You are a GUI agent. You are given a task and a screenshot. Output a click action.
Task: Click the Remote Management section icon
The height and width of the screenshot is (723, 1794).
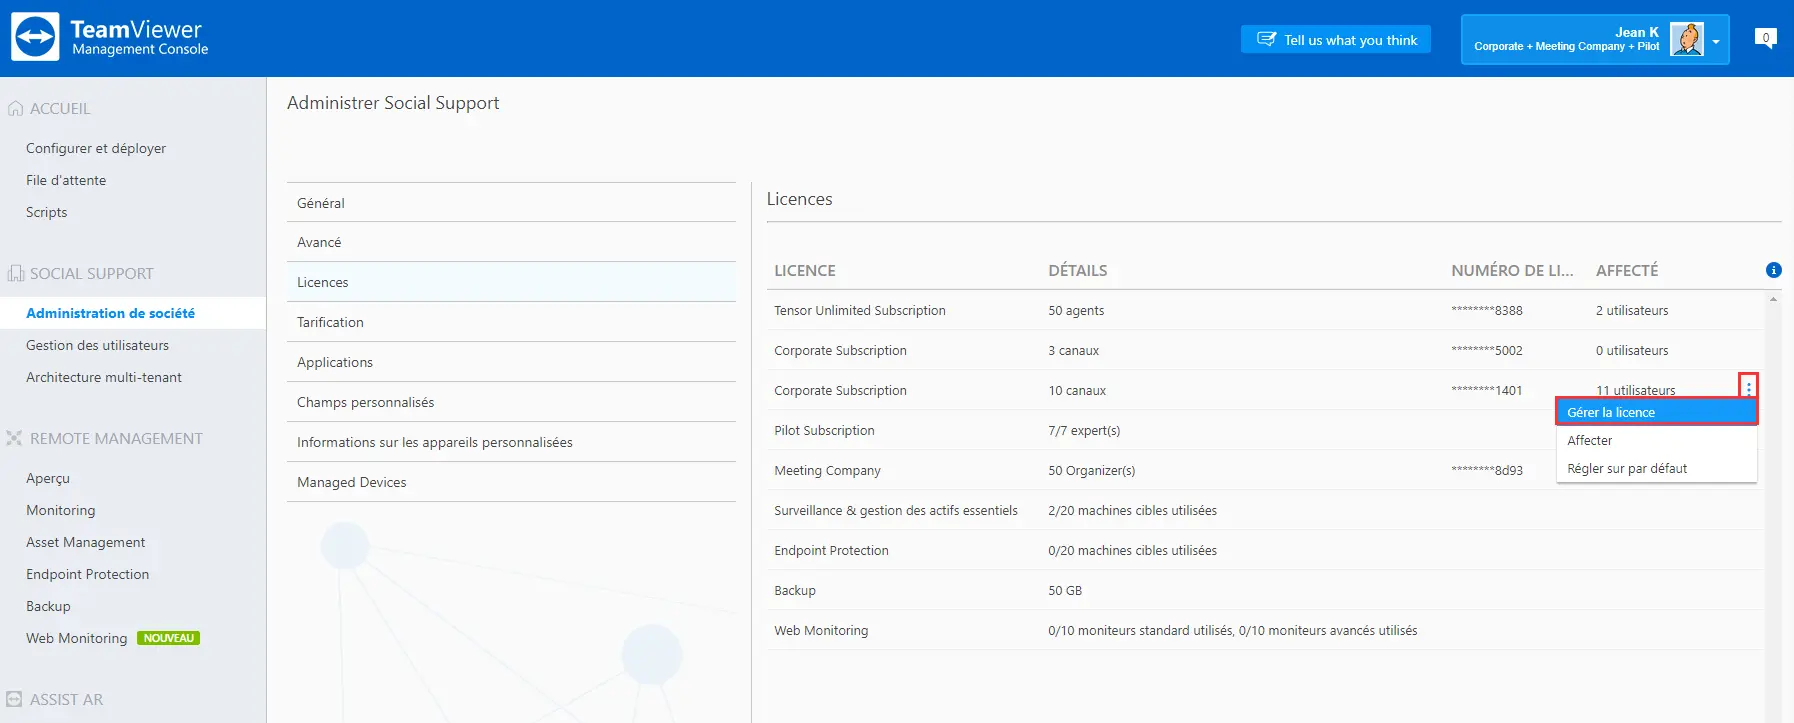15,438
